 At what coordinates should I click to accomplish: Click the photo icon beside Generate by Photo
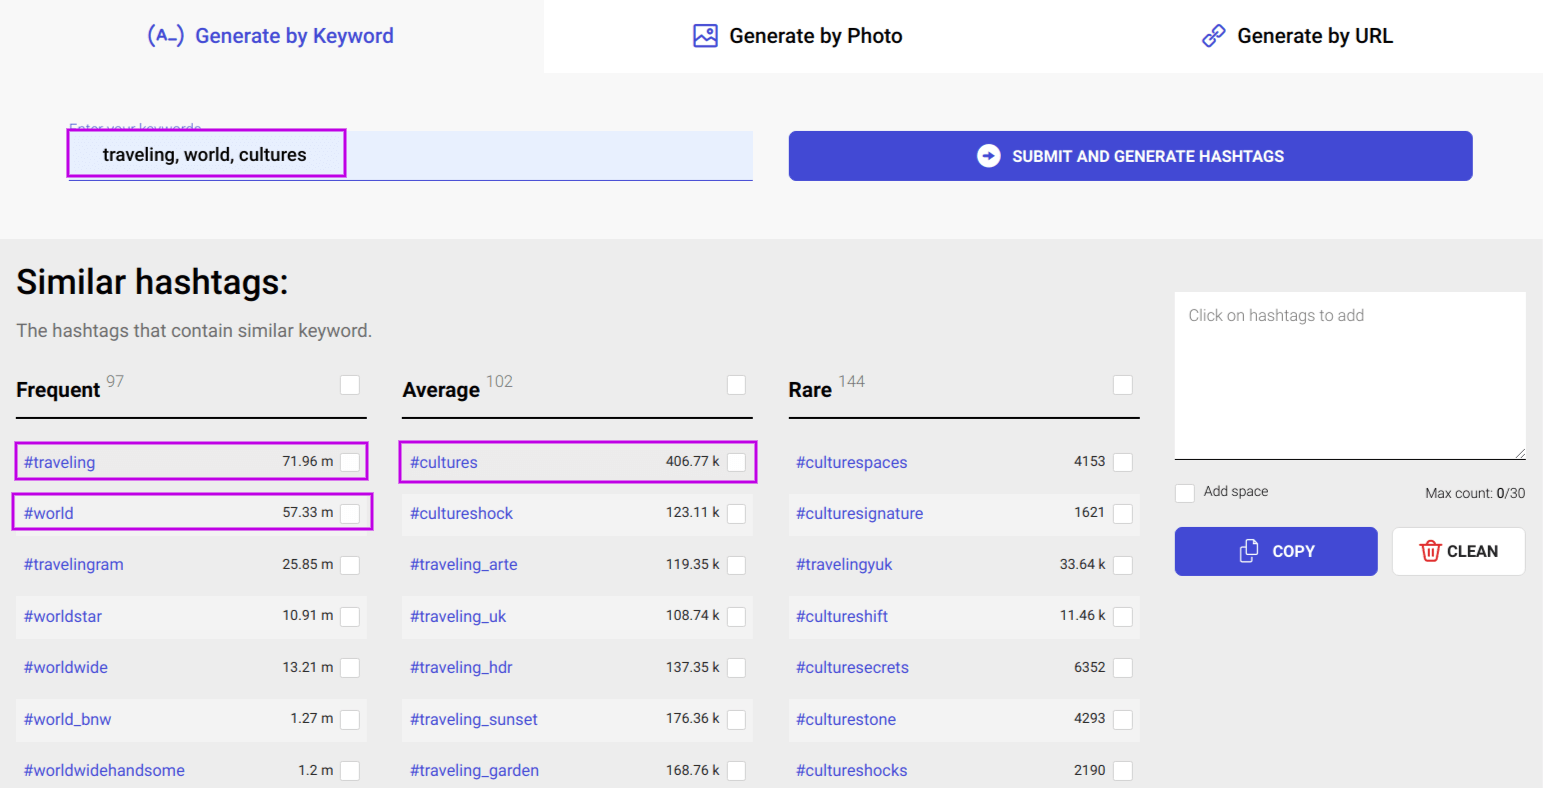pos(705,35)
